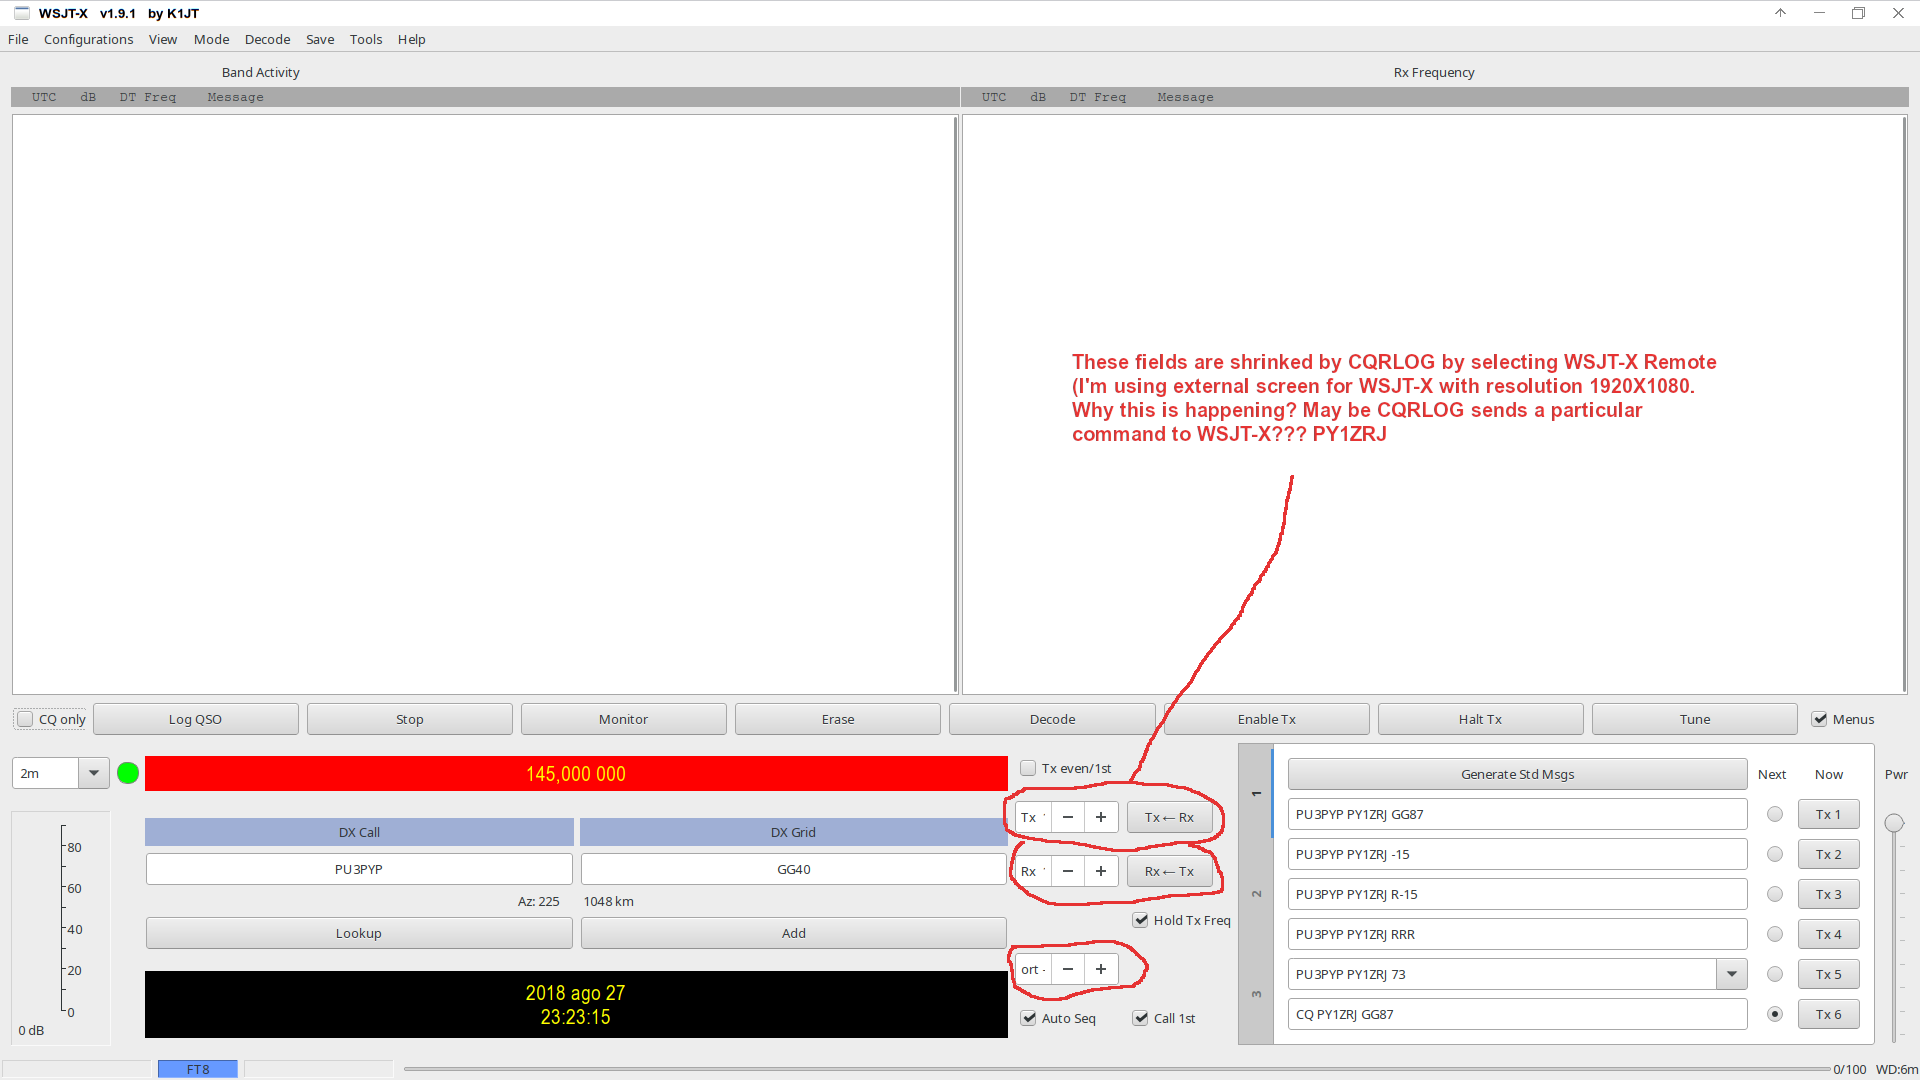Click the Erase button
The height and width of the screenshot is (1080, 1920).
click(838, 719)
